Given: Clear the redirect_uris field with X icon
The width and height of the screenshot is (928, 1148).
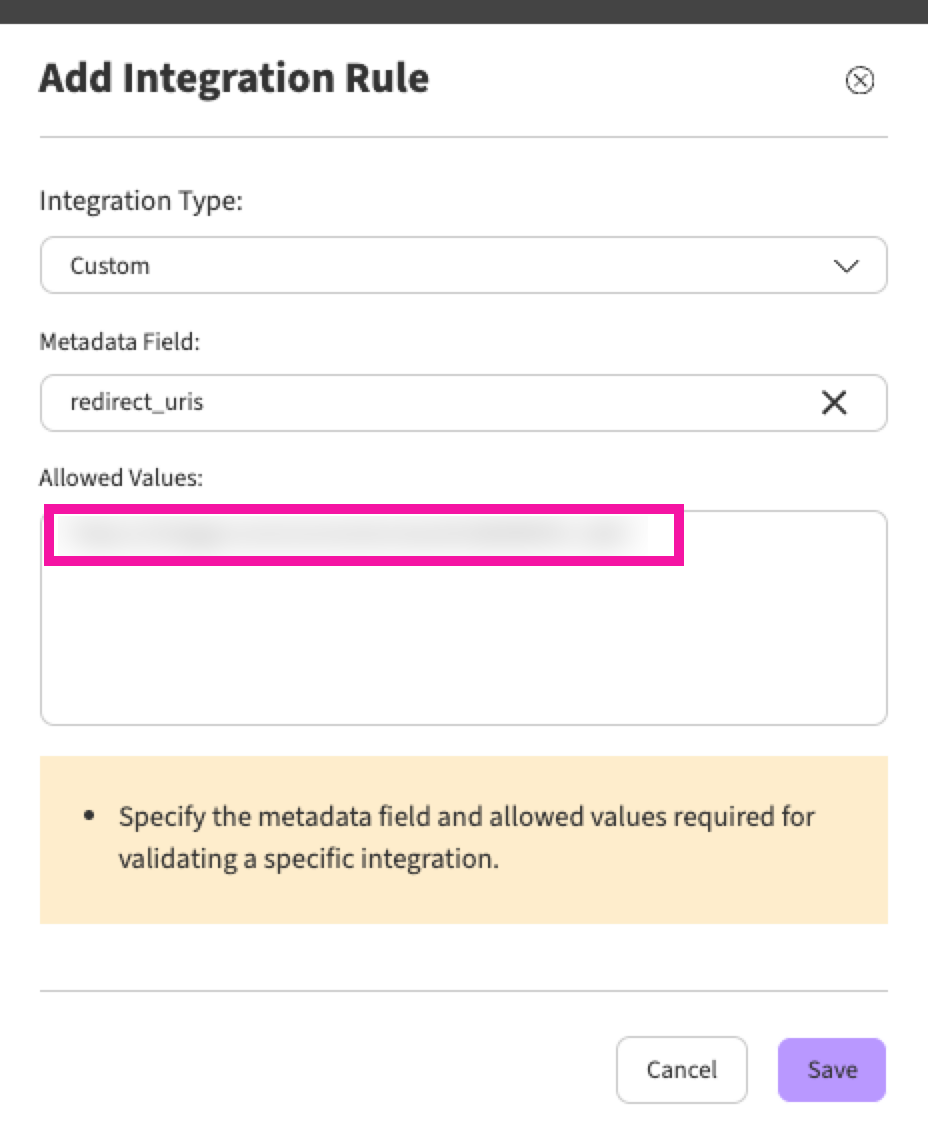Looking at the screenshot, I should (x=834, y=402).
